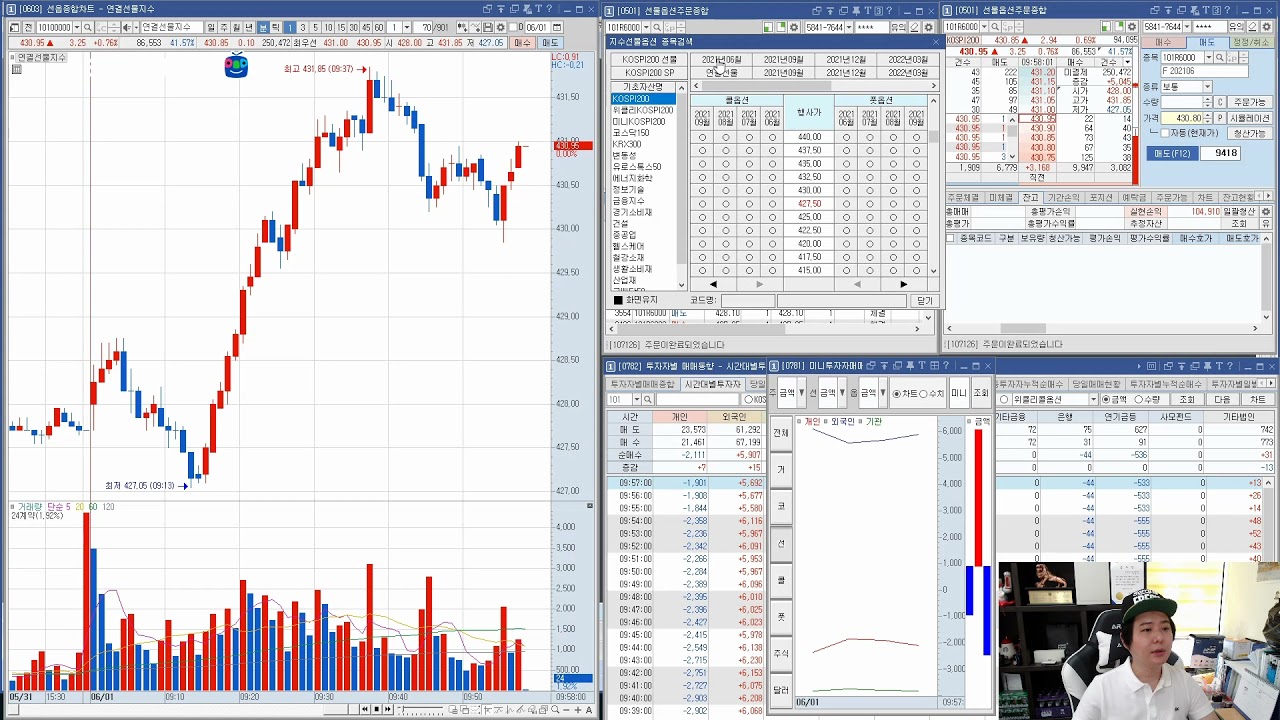The image size is (1280, 720).
Task: Click the 미니 button in mini investor window
Action: (959, 393)
